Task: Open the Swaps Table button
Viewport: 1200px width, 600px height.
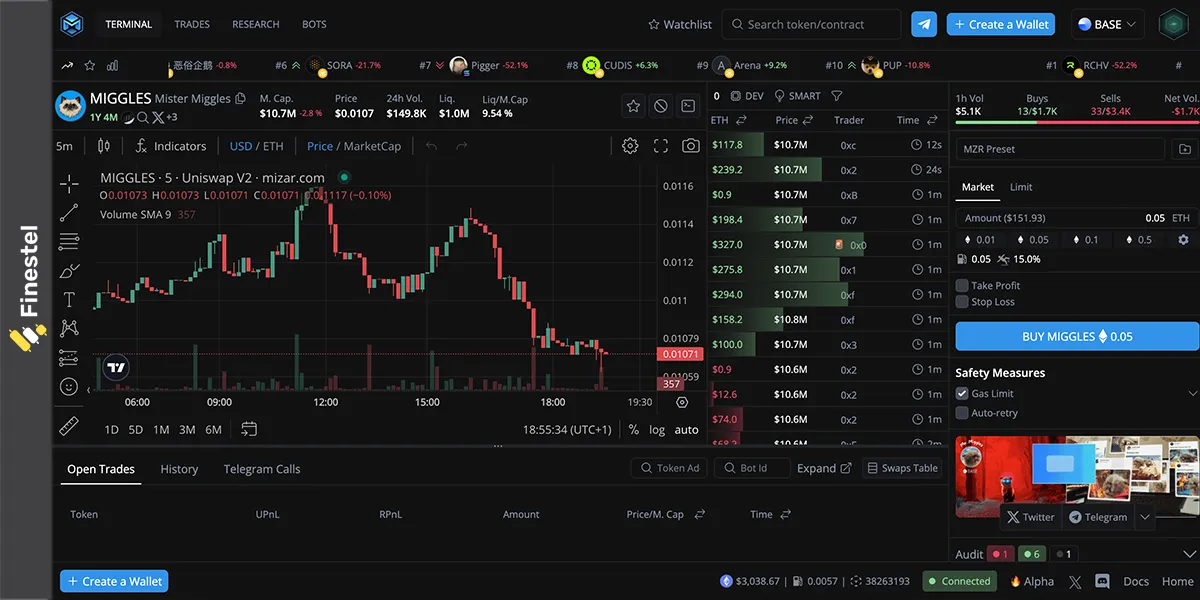Action: [902, 468]
